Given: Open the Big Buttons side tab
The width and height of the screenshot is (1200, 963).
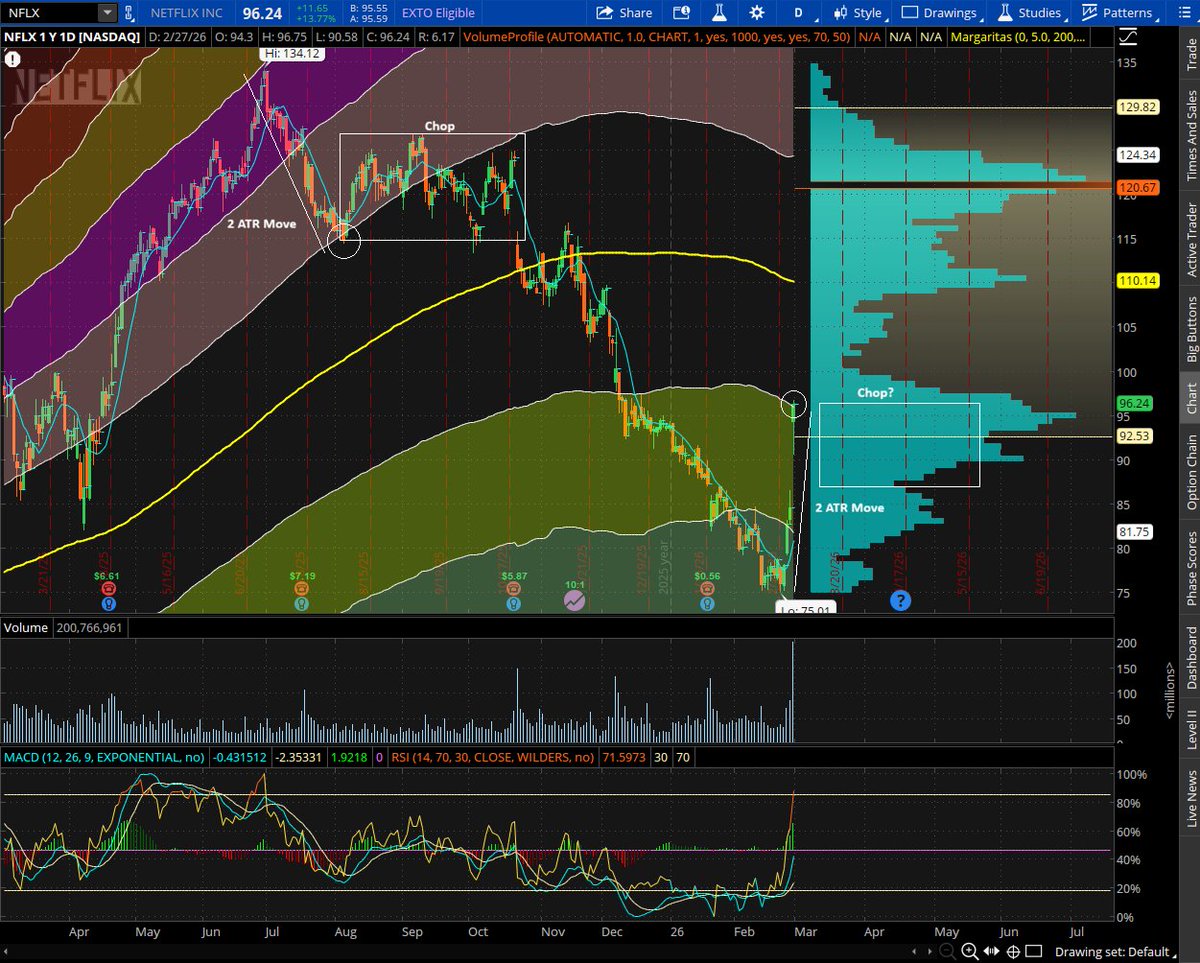Looking at the screenshot, I should tap(1190, 329).
